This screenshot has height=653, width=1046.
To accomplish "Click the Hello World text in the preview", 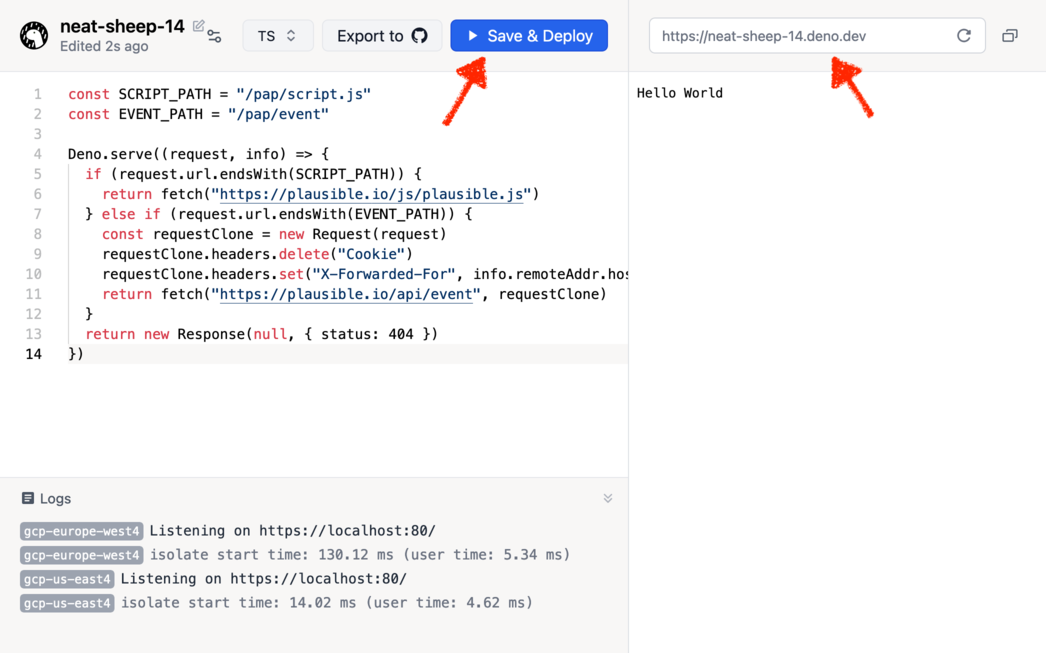I will point(680,93).
